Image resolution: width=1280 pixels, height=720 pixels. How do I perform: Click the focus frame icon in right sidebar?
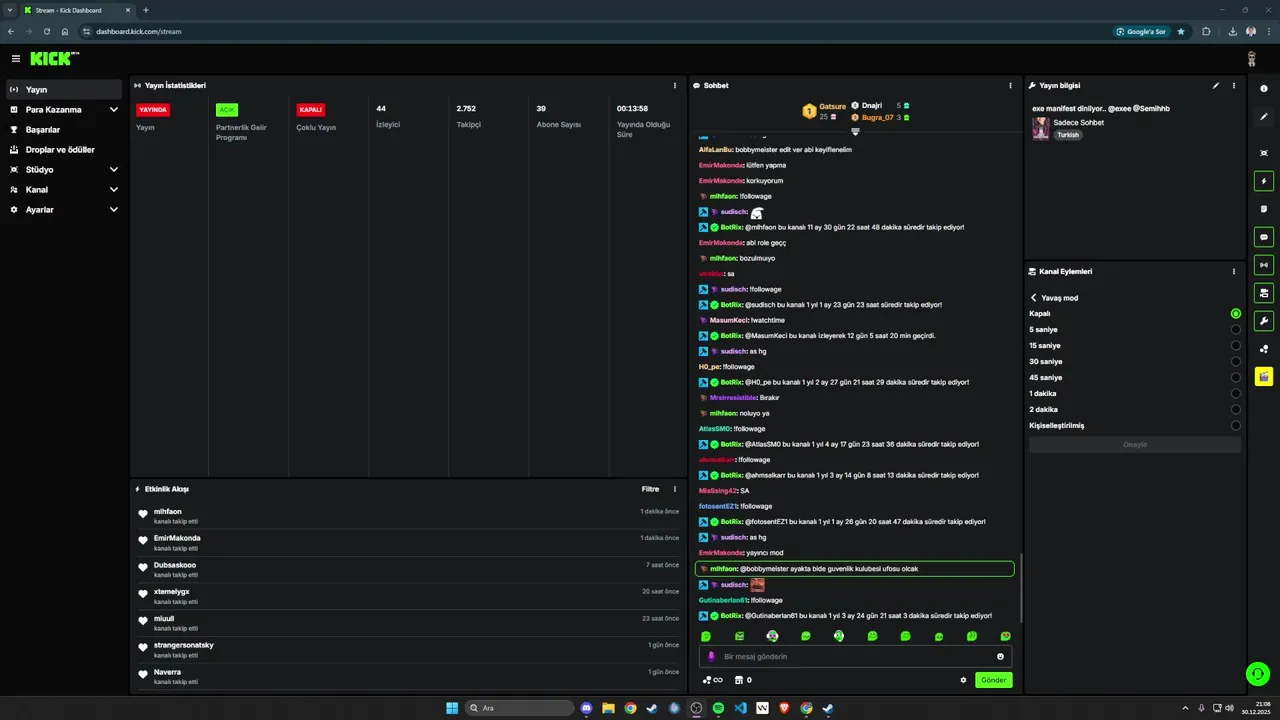point(1264,153)
